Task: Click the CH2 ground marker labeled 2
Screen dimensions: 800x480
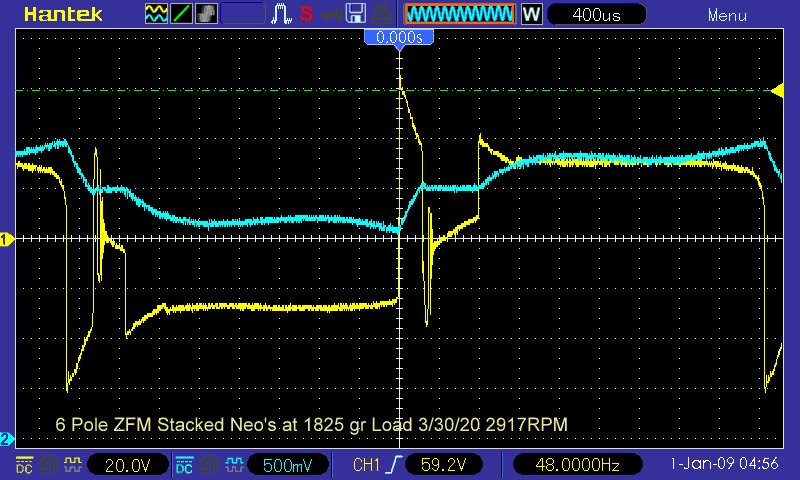Action: 7,439
